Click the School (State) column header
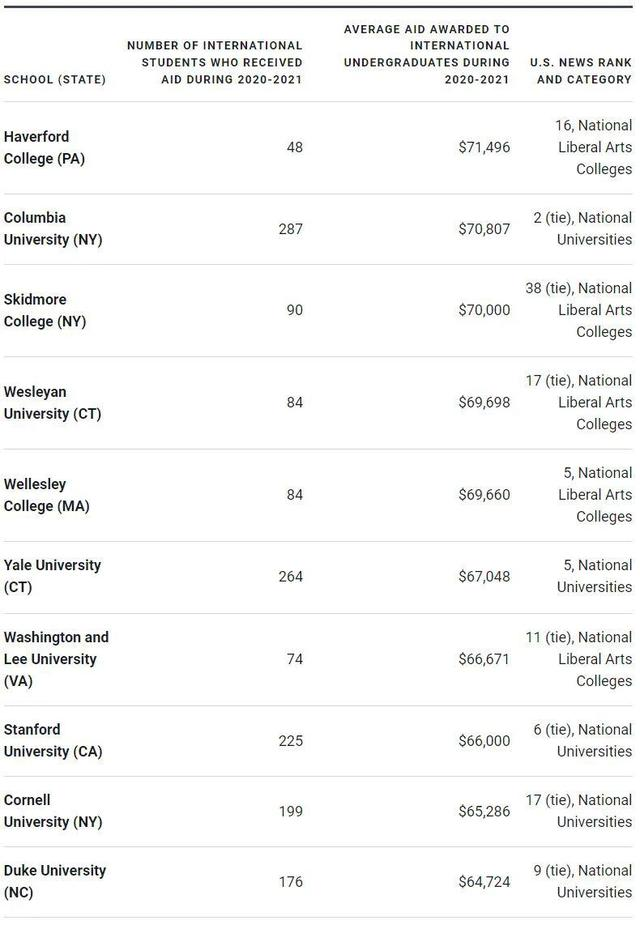The width and height of the screenshot is (640, 929). [55, 80]
